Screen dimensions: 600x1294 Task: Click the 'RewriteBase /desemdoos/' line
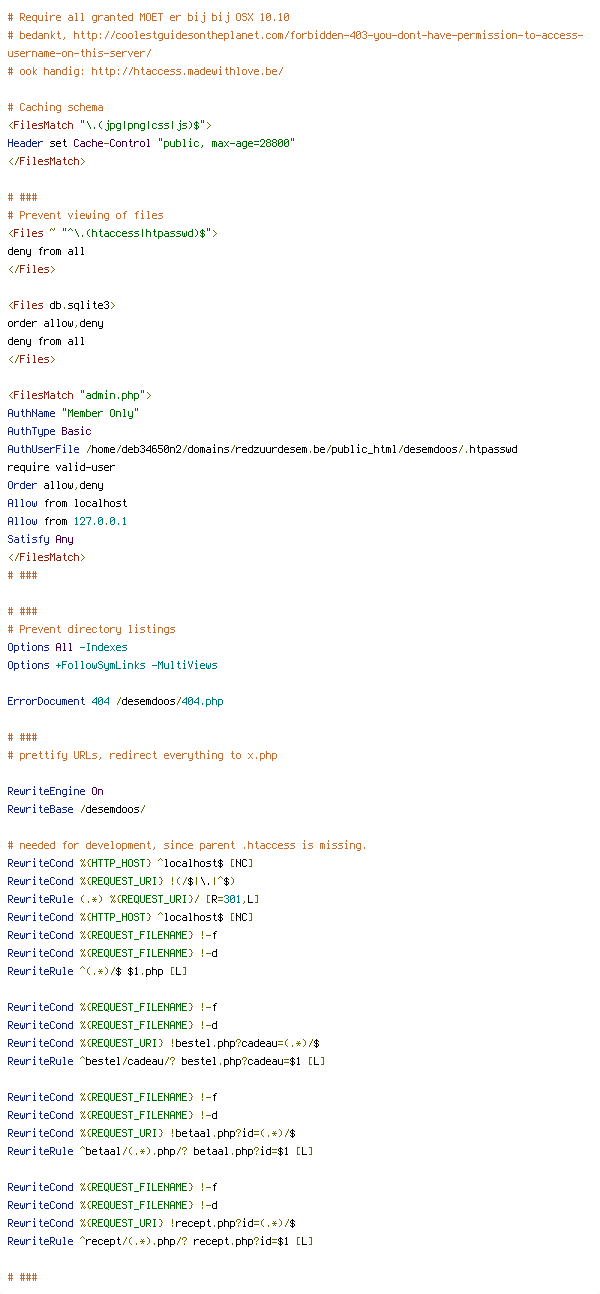click(76, 809)
